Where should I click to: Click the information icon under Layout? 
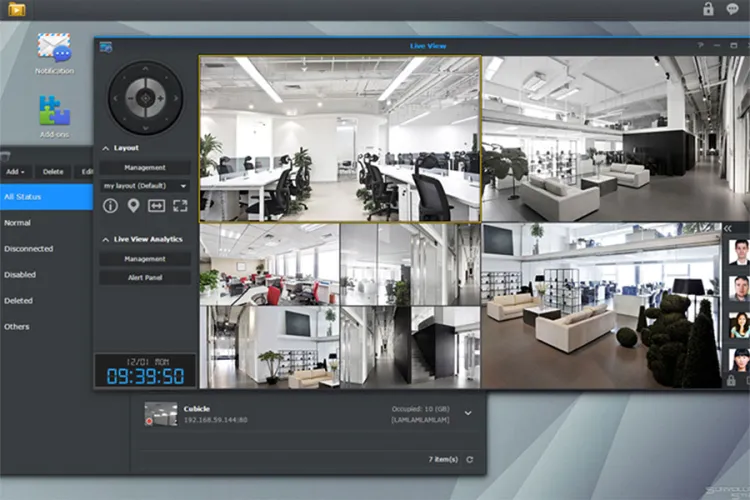click(110, 206)
